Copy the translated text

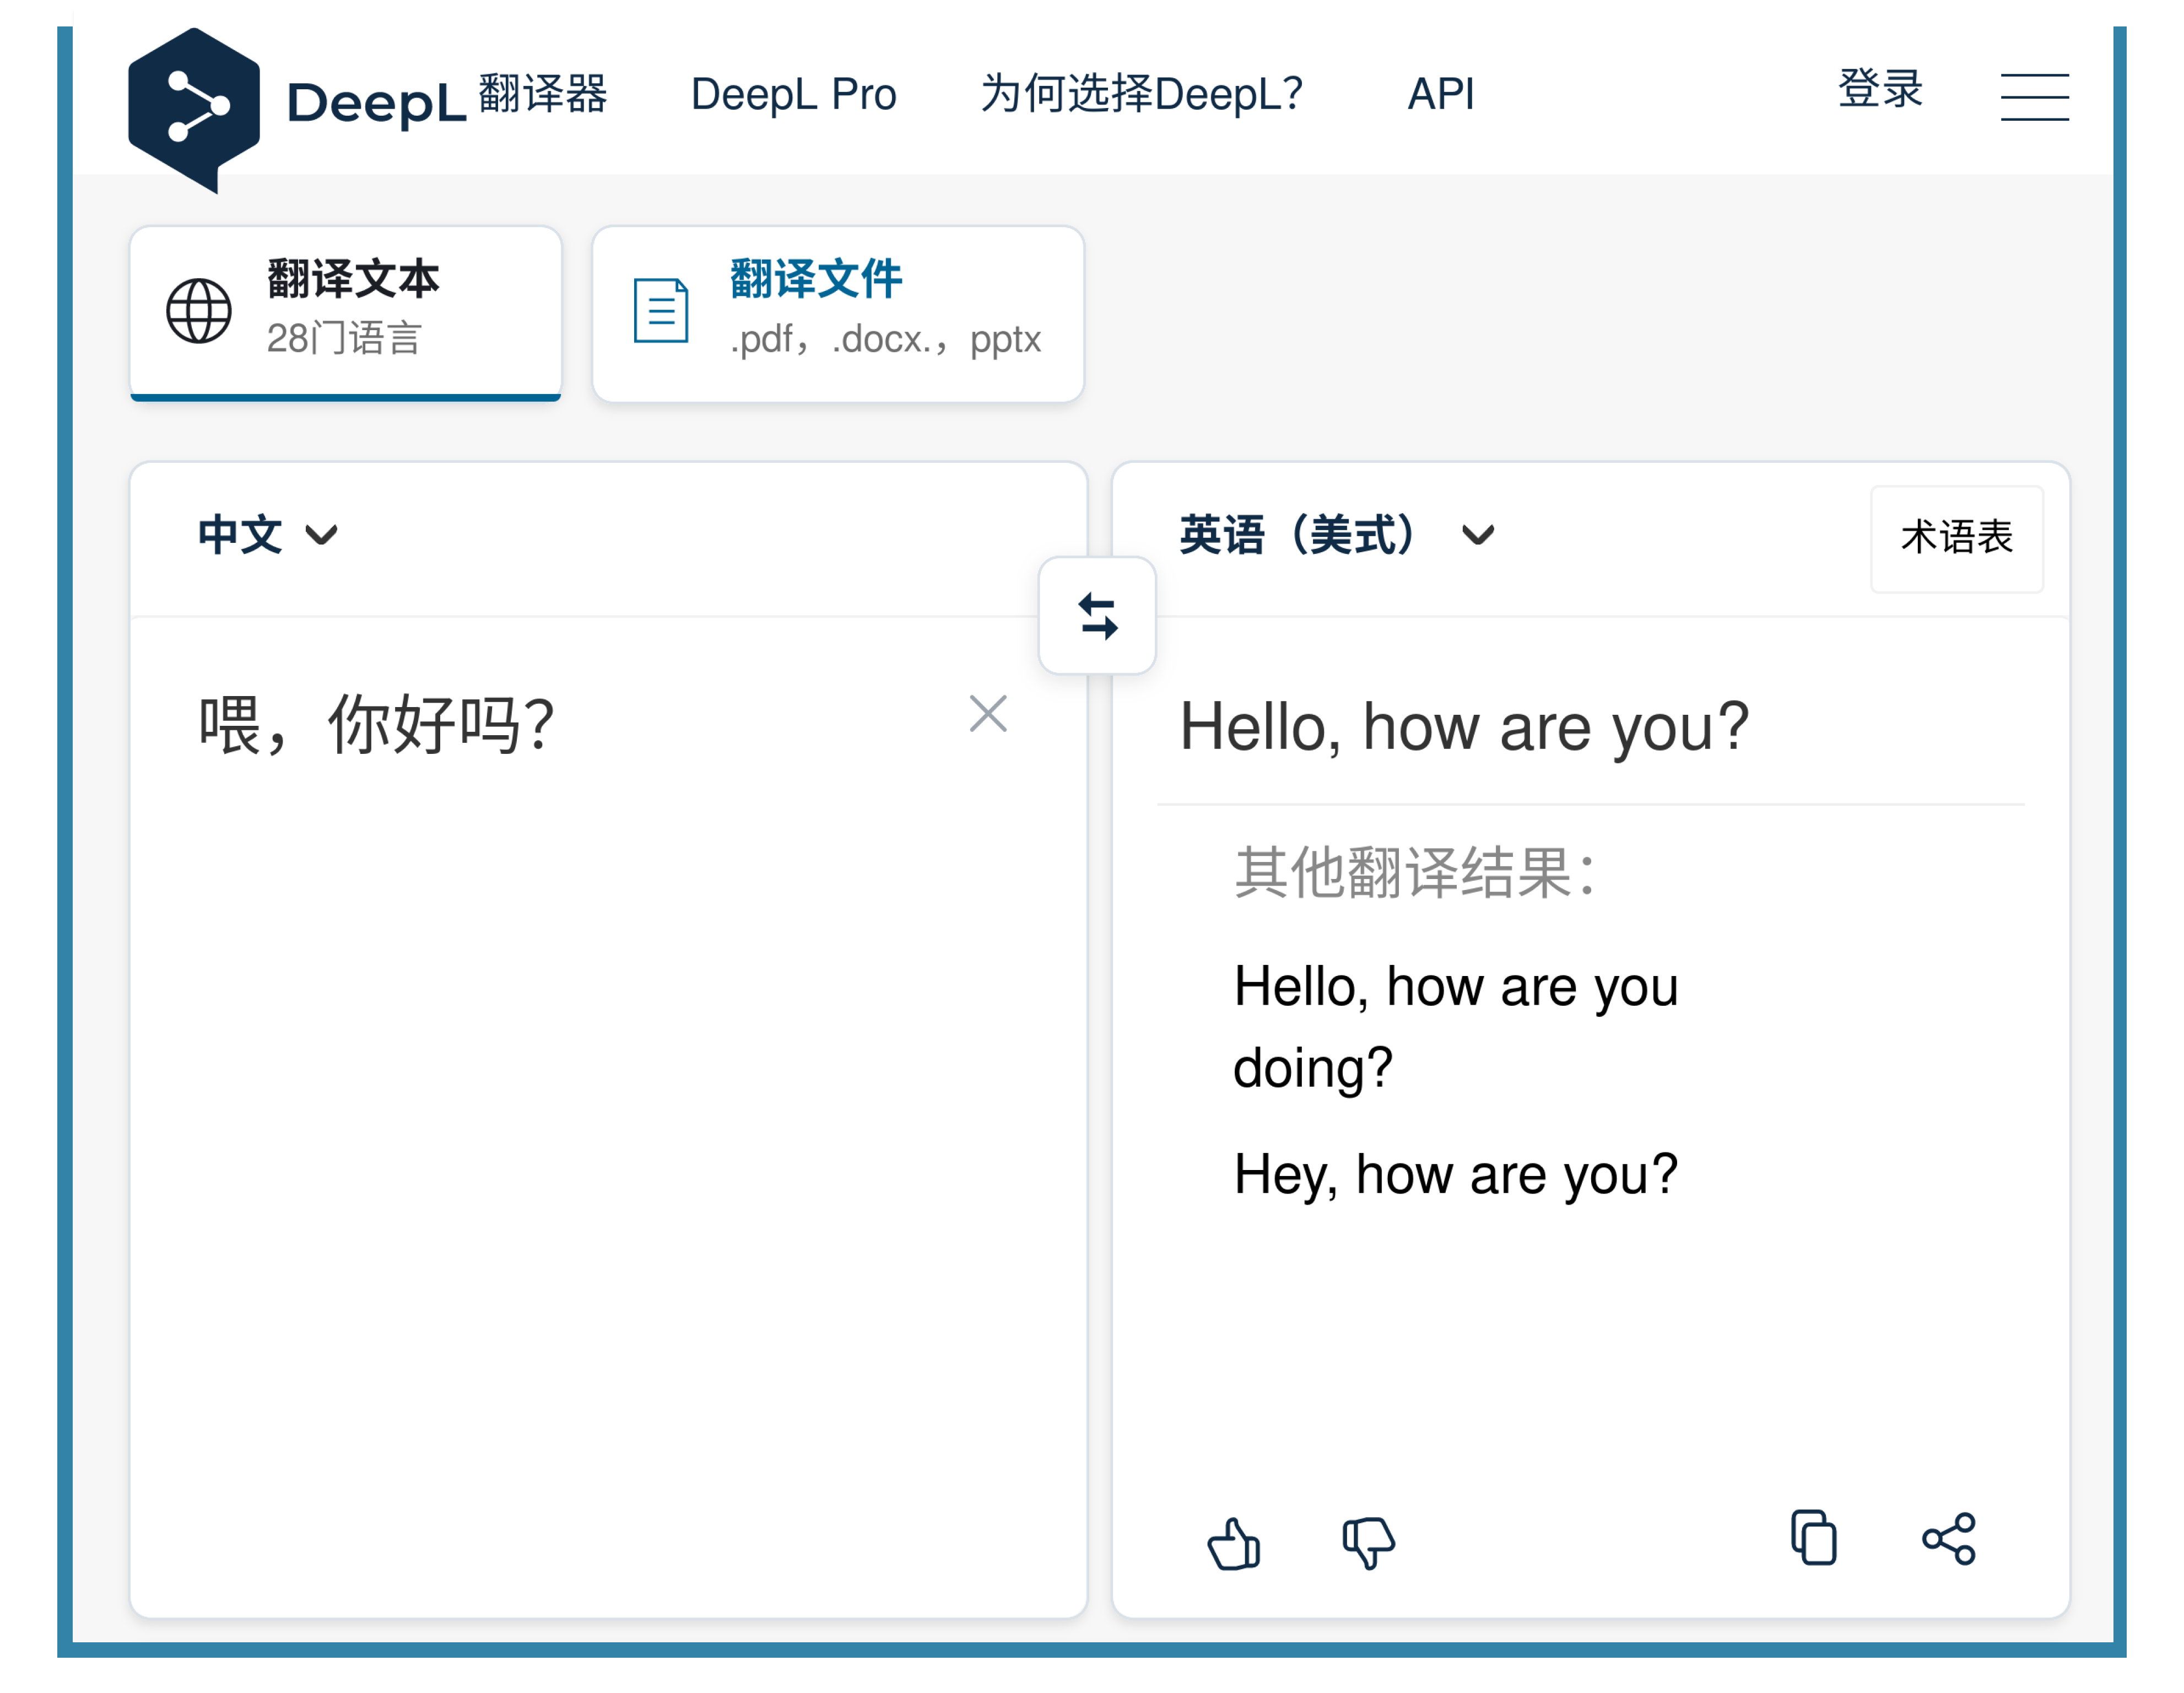tap(1813, 1537)
